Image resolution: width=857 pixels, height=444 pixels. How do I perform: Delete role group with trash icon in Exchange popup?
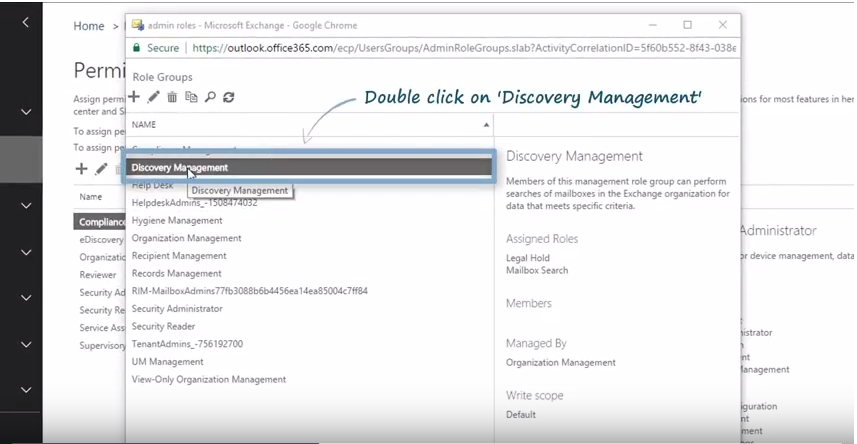(172, 97)
